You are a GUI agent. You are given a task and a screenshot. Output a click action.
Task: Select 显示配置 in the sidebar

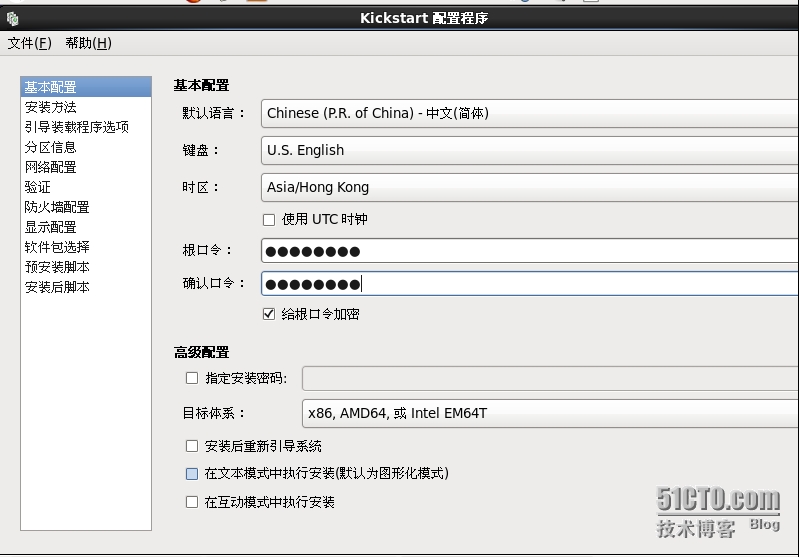tap(86, 227)
